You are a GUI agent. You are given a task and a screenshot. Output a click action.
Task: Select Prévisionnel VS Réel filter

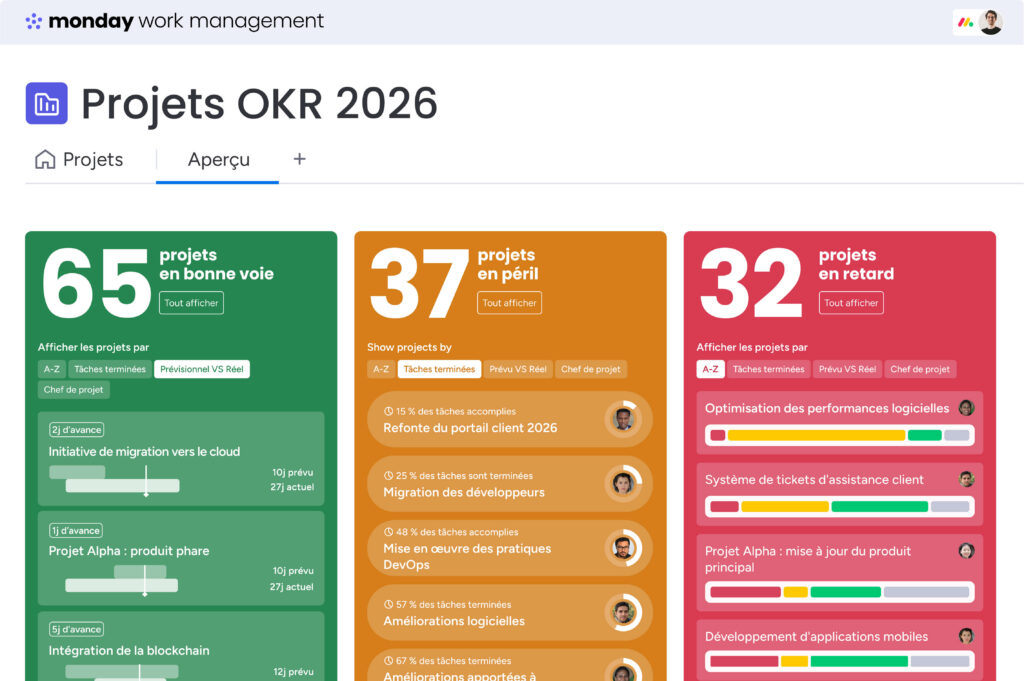[x=202, y=369]
